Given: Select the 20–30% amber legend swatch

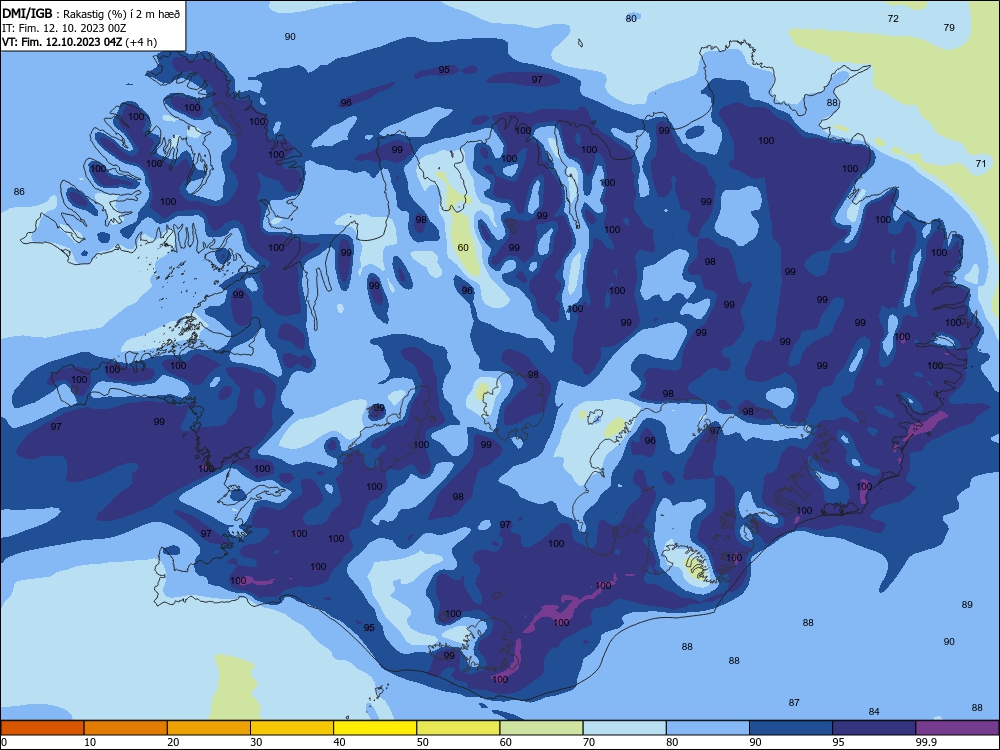Looking at the screenshot, I should pyautogui.click(x=209, y=728).
